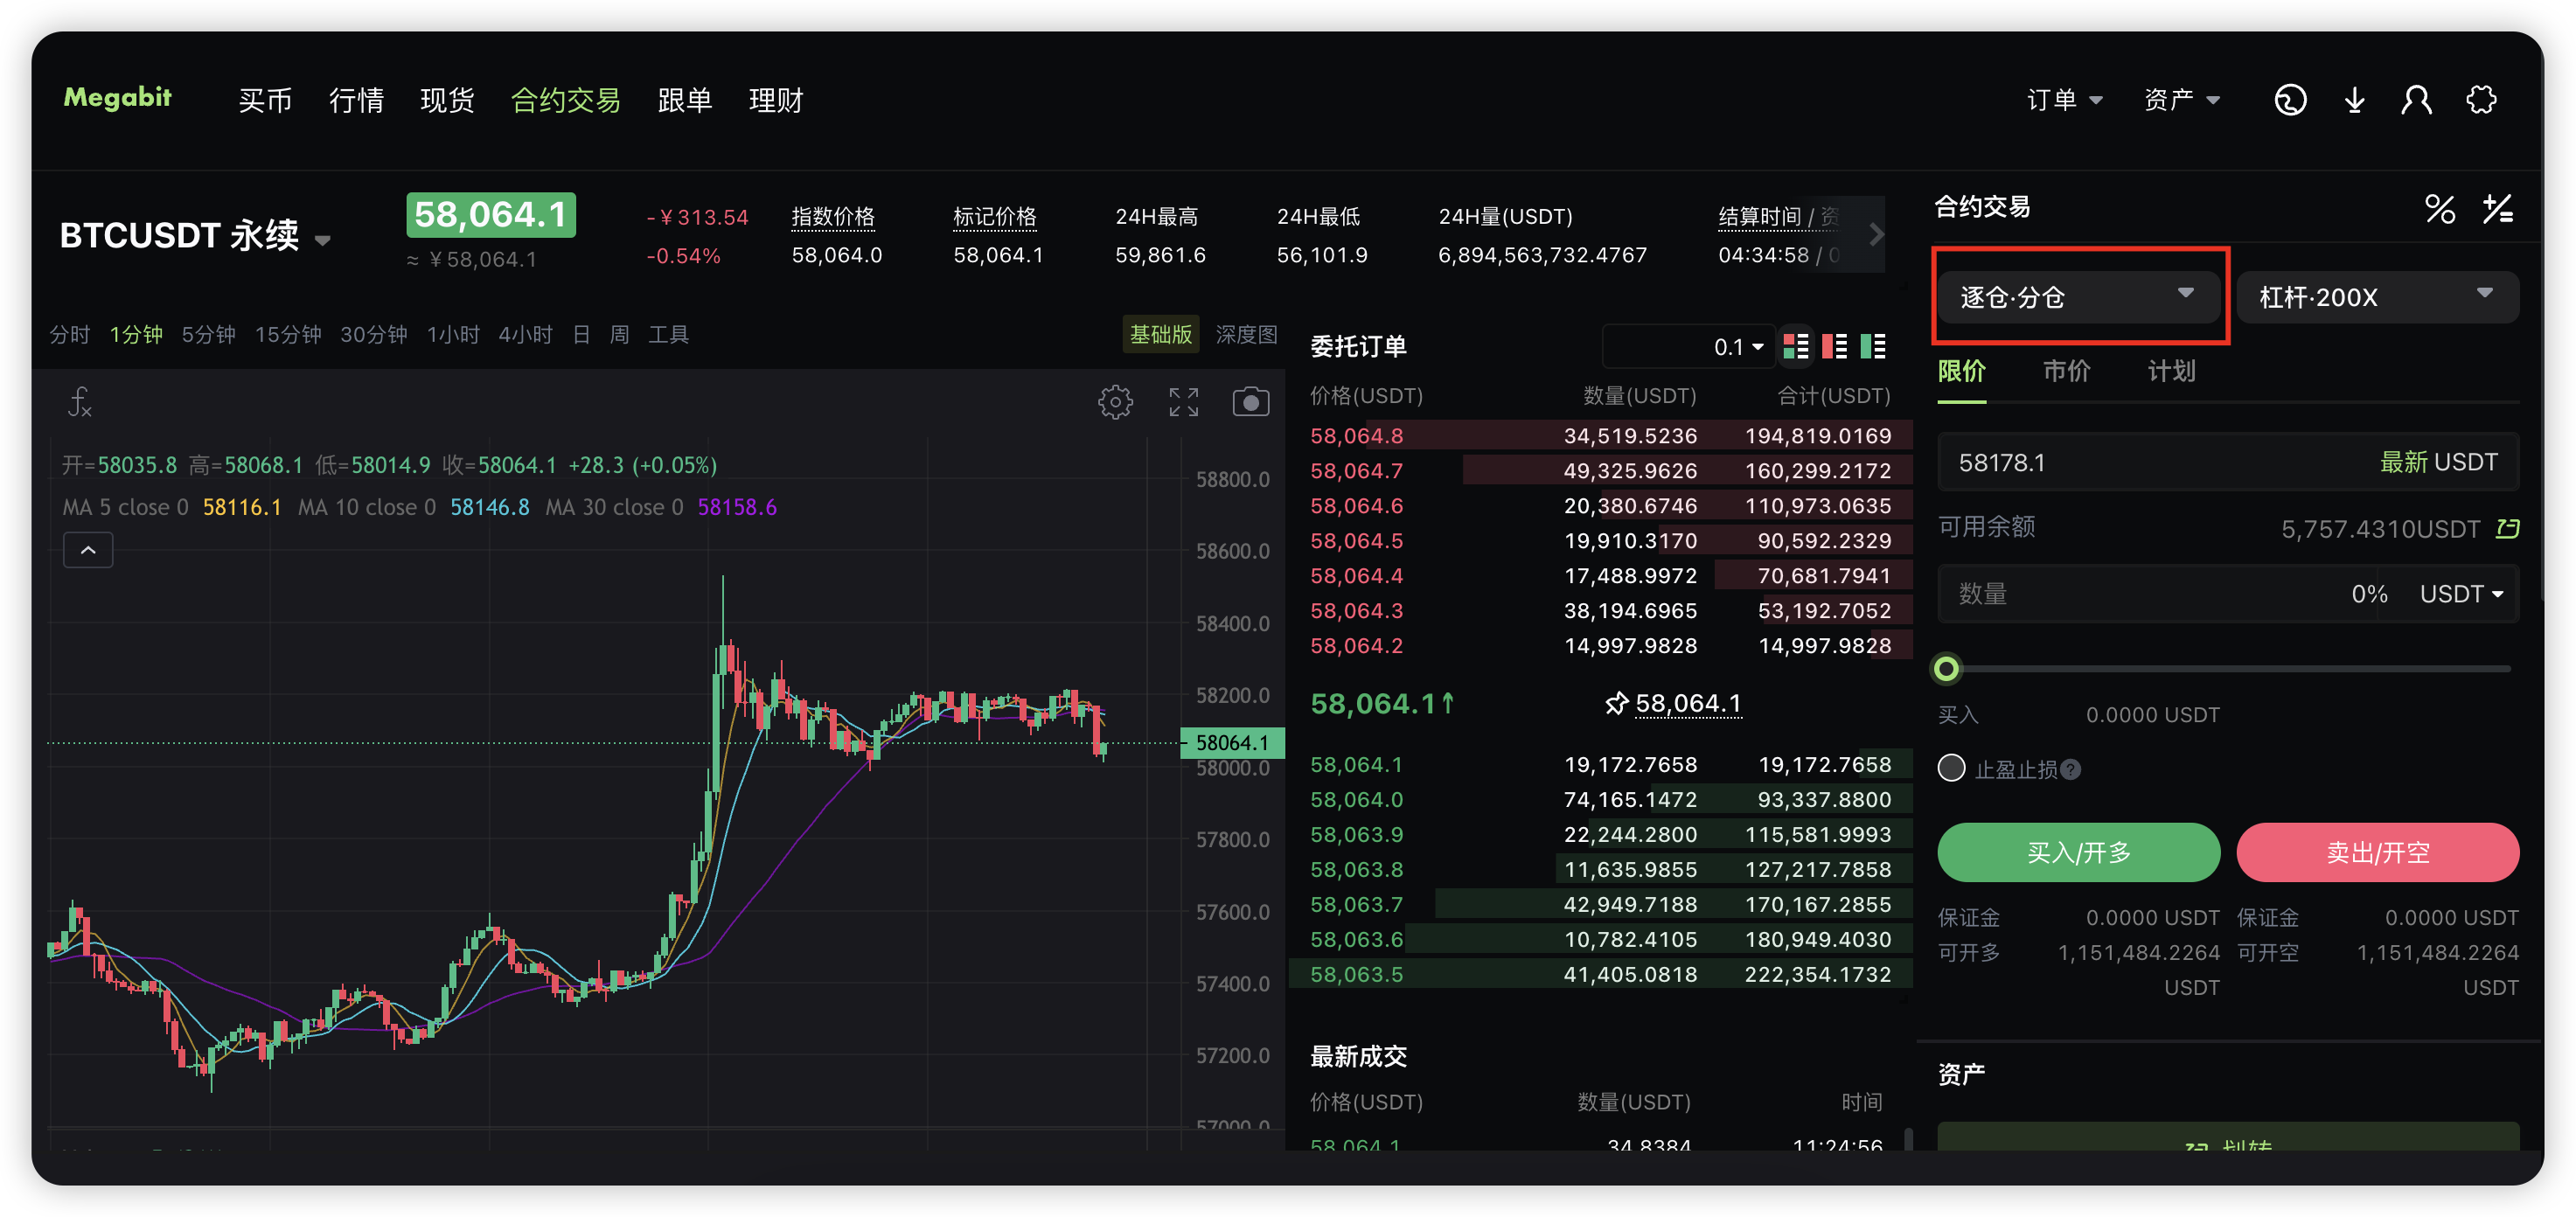
Task: Select the 计划 order tab
Action: click(x=2171, y=371)
